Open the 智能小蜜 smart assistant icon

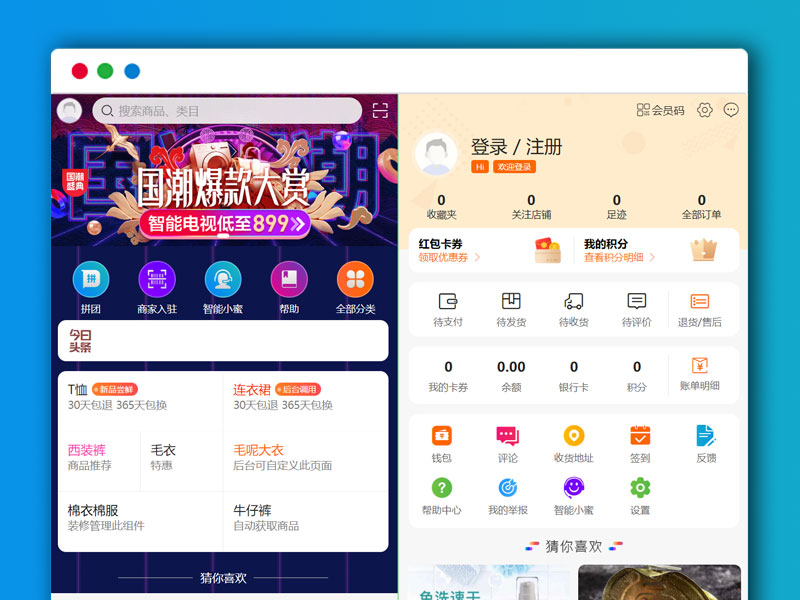point(574,490)
